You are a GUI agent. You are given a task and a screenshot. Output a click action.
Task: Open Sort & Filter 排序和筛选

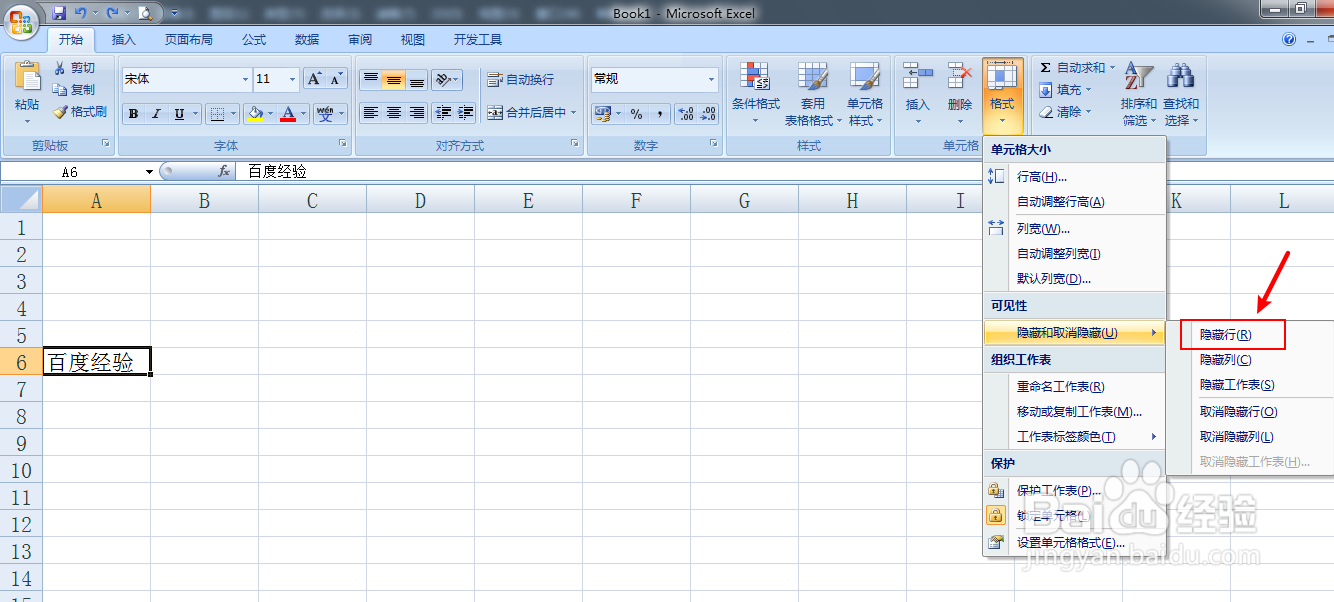1138,94
